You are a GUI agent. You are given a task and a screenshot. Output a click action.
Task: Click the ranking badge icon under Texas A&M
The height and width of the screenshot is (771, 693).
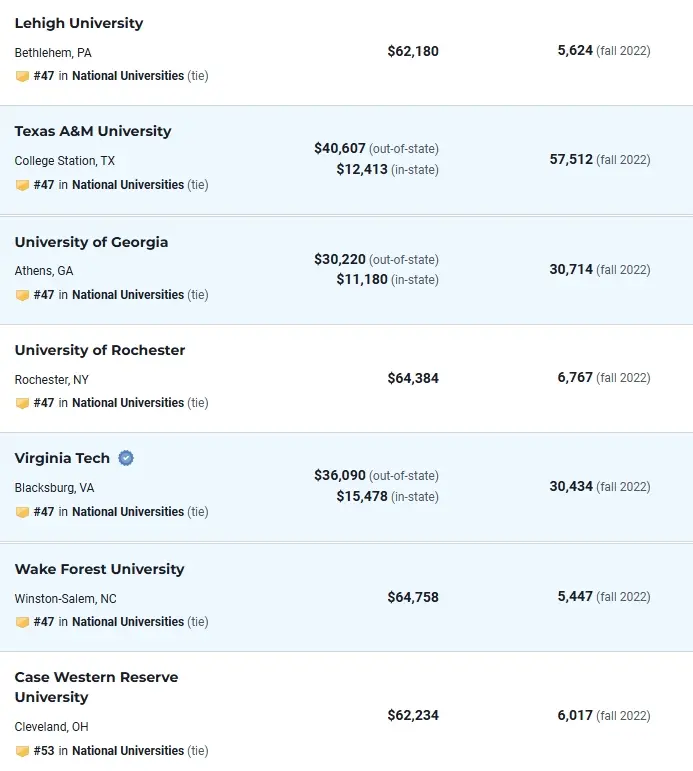pyautogui.click(x=22, y=185)
